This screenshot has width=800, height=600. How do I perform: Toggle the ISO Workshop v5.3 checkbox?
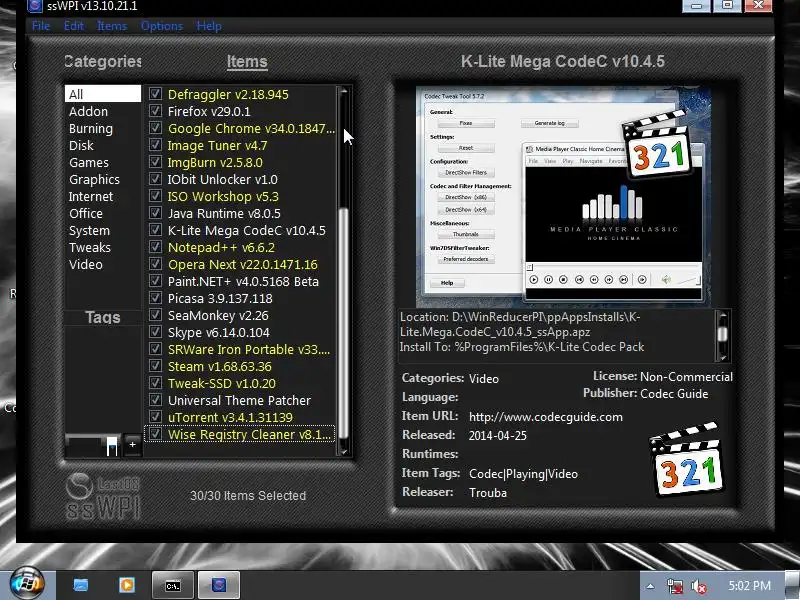[x=155, y=196]
